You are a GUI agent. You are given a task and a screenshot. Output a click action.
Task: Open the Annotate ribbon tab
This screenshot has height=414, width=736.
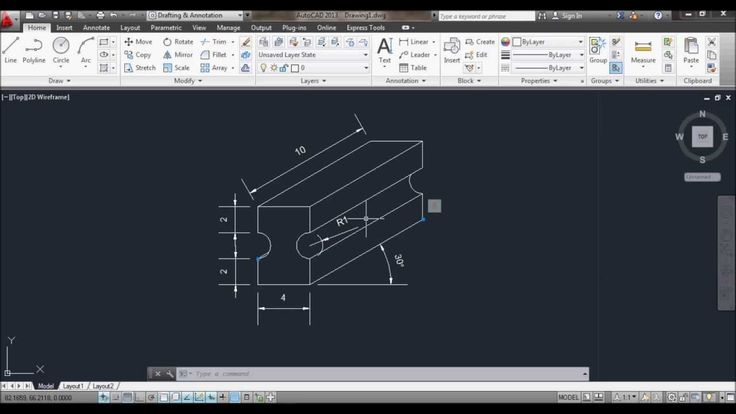(x=96, y=28)
